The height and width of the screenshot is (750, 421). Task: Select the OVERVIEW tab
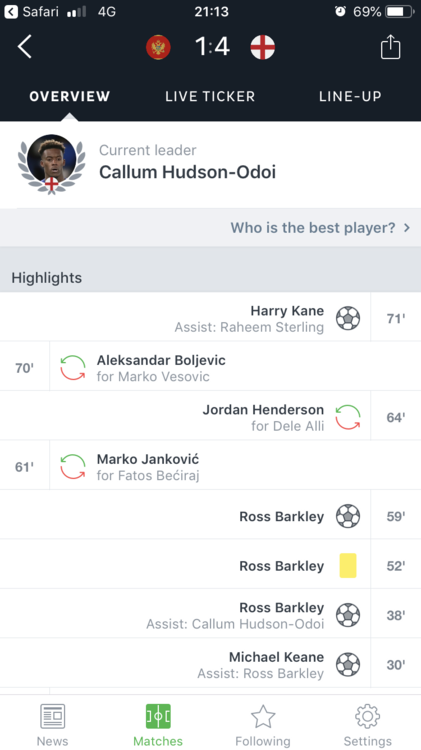click(x=70, y=96)
